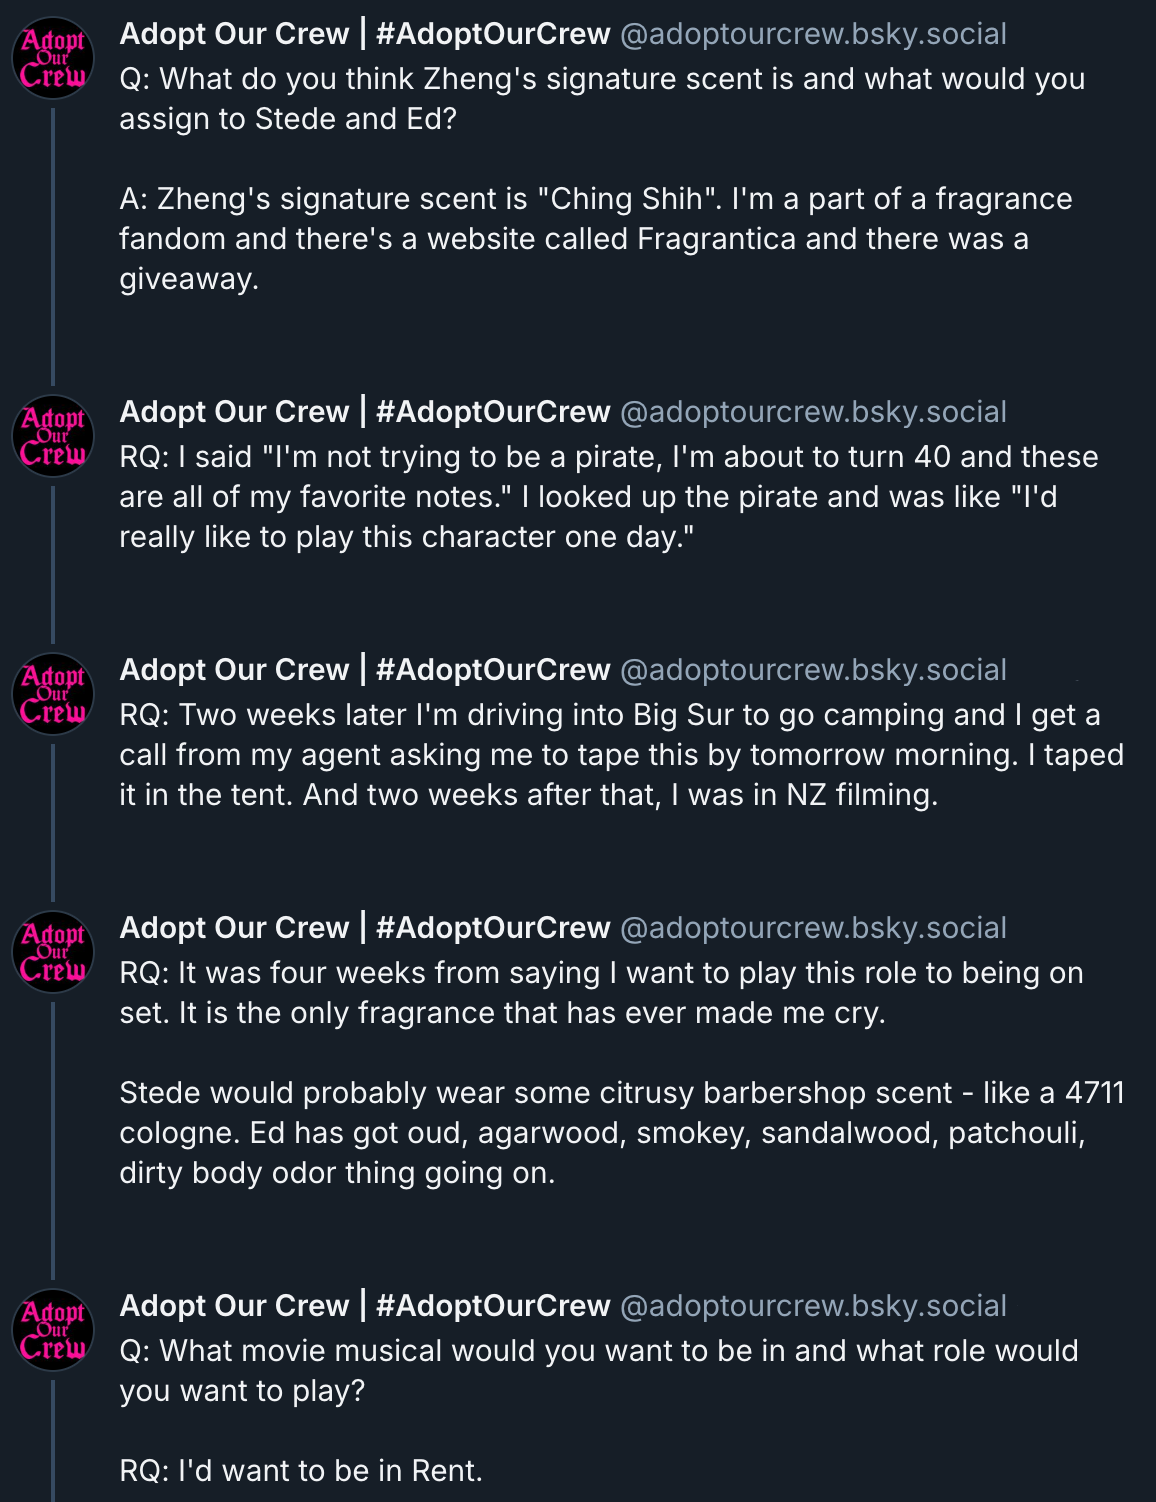Open the post about taping in the tent
Viewport: 1156px width, 1502px height.
click(620, 755)
